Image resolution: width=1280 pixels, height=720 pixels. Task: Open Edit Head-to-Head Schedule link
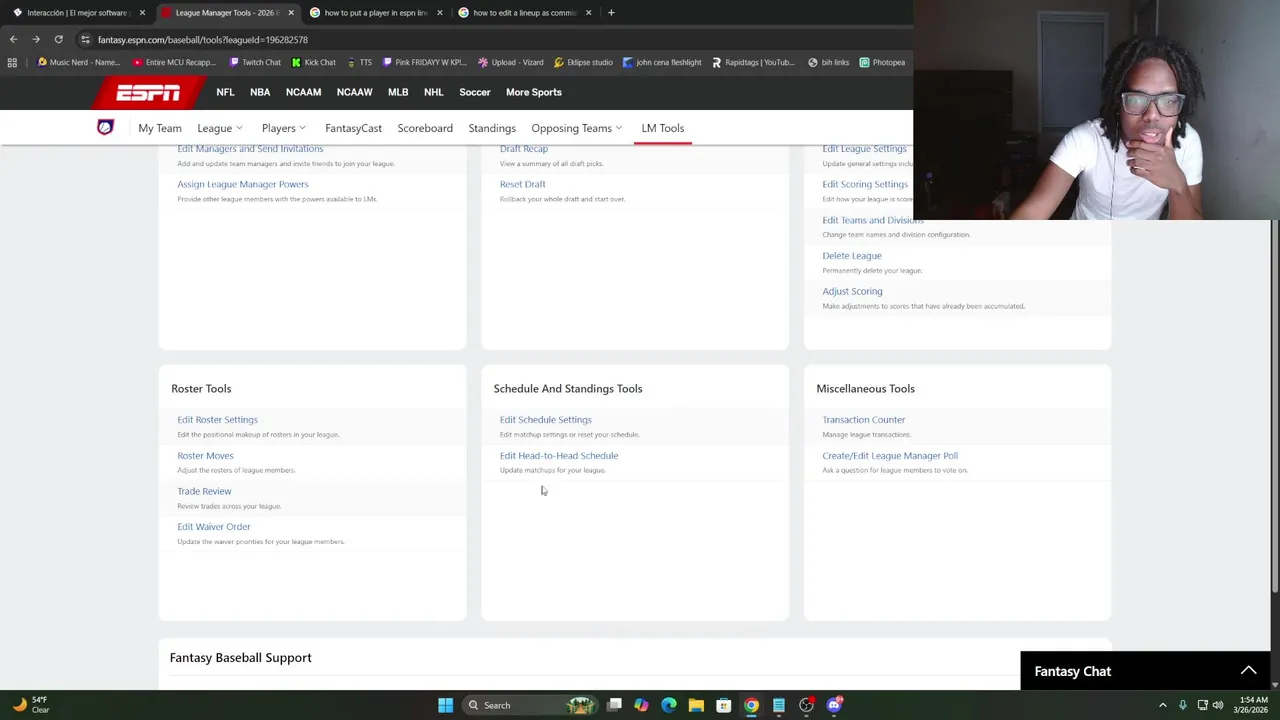(559, 455)
